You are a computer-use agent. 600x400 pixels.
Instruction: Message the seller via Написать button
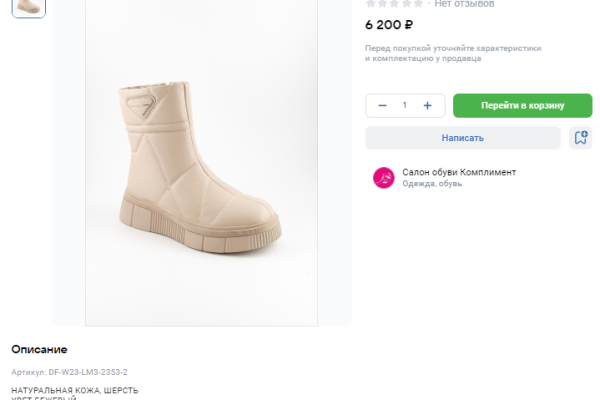[462, 138]
